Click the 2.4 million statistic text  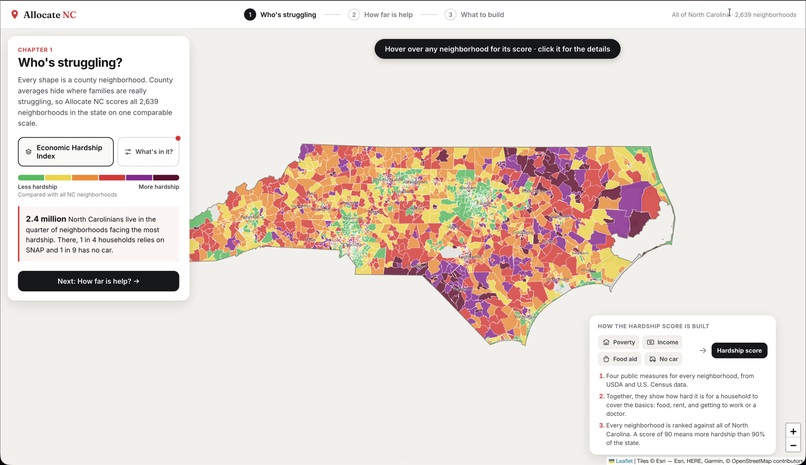(46, 219)
